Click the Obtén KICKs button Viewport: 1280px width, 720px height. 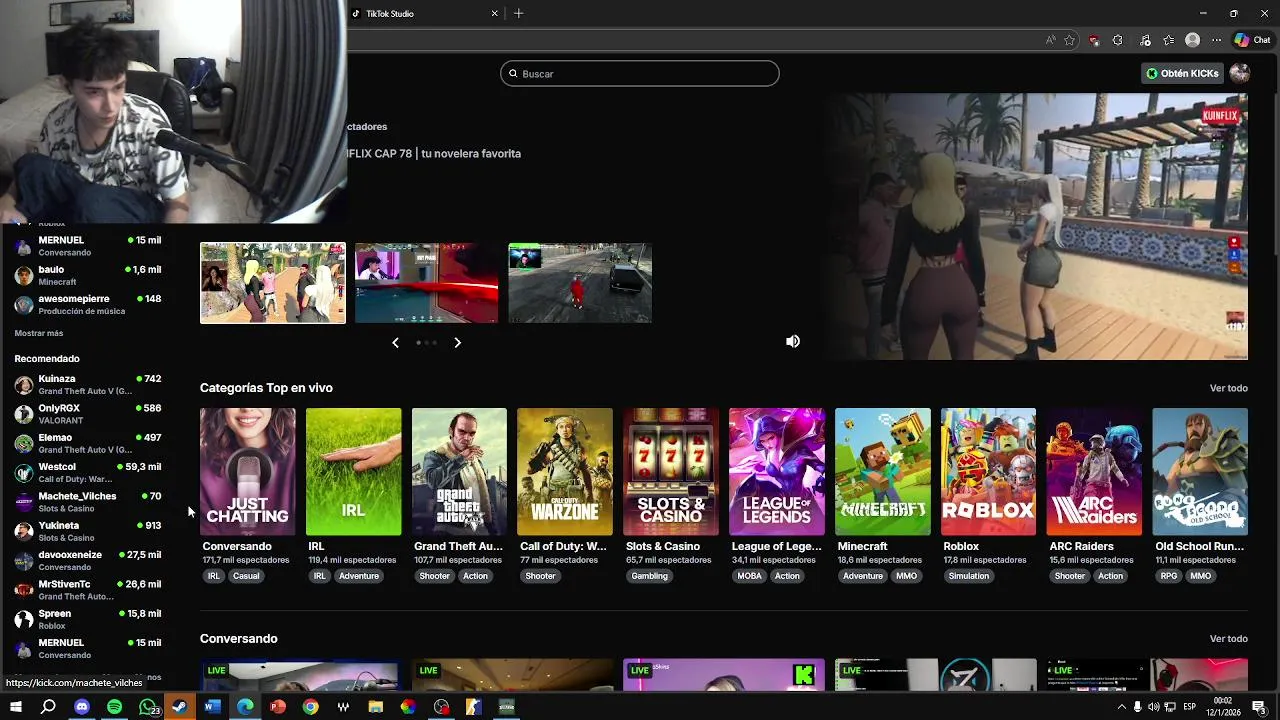[x=1182, y=73]
